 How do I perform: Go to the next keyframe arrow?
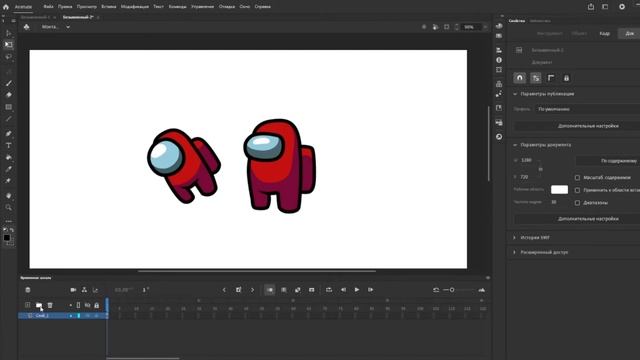click(253, 290)
